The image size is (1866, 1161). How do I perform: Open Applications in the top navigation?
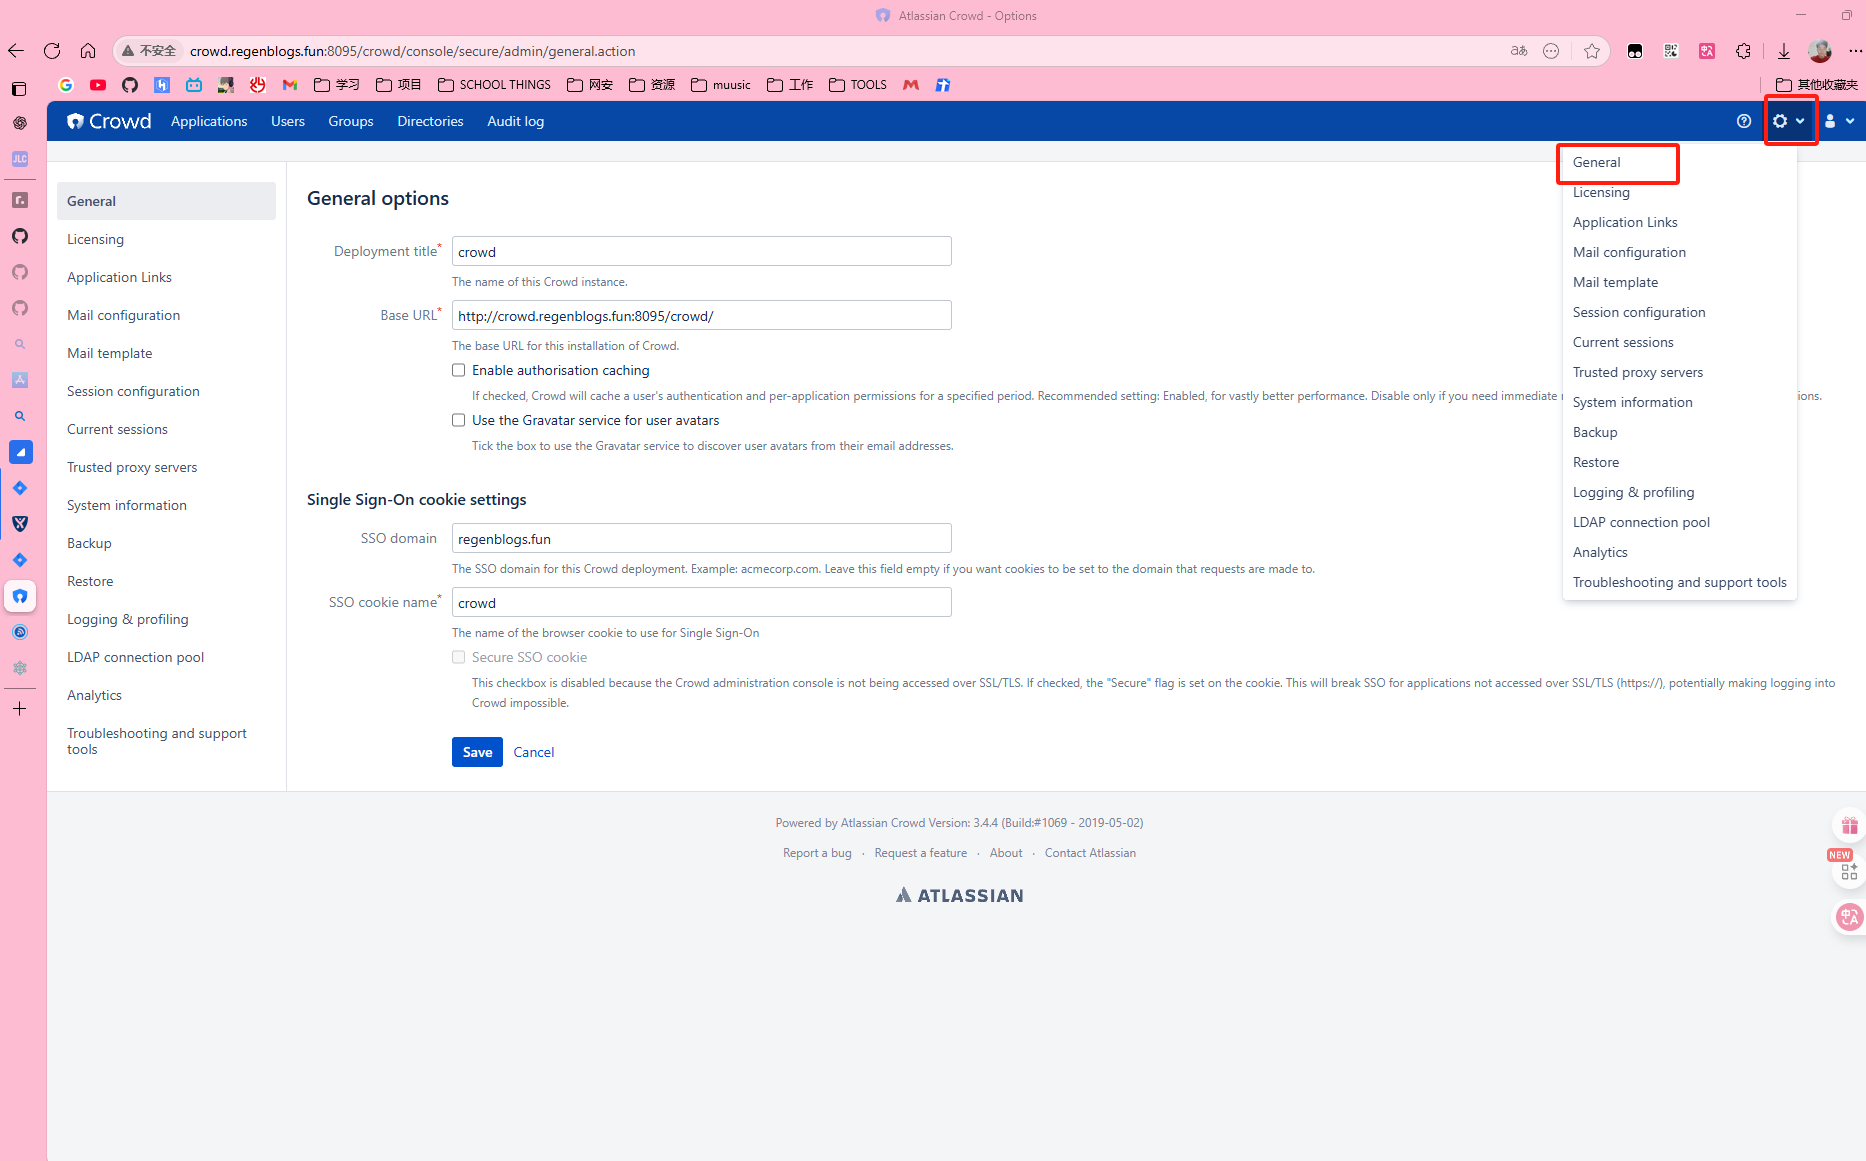pyautogui.click(x=209, y=121)
